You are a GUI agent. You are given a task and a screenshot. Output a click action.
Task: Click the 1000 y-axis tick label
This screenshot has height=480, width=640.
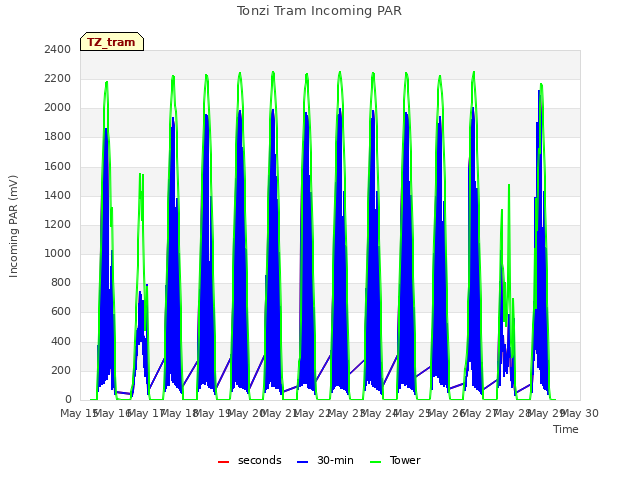click(58, 253)
